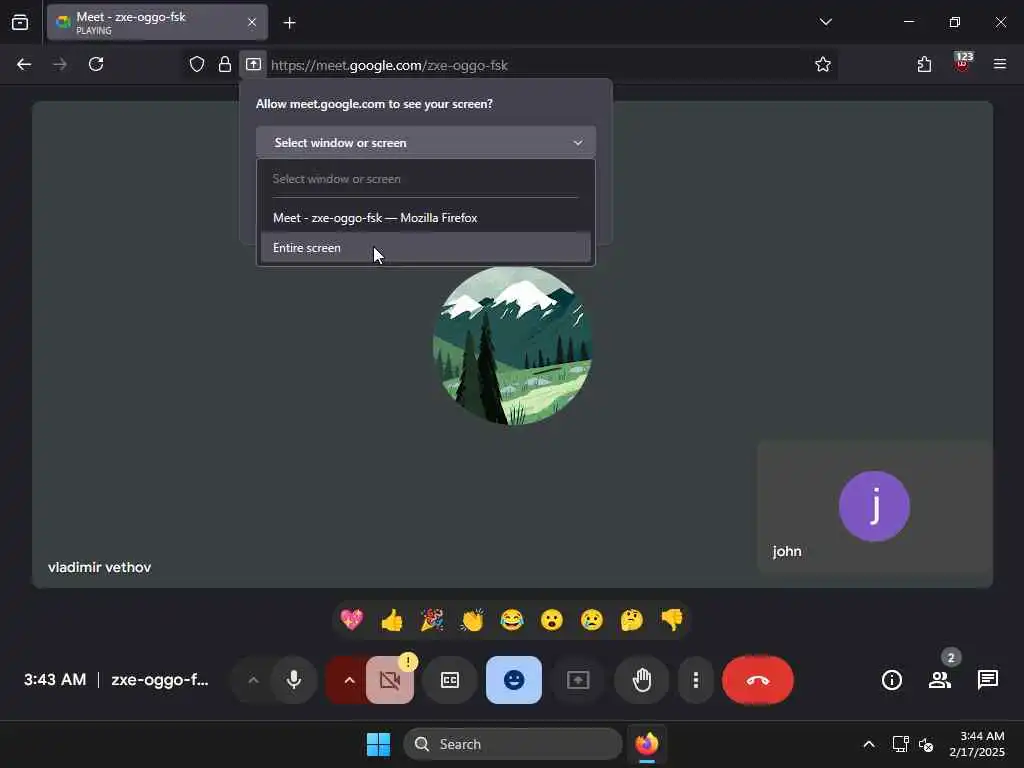The width and height of the screenshot is (1024, 768).
Task: Mute the microphone in the call
Action: [x=294, y=680]
